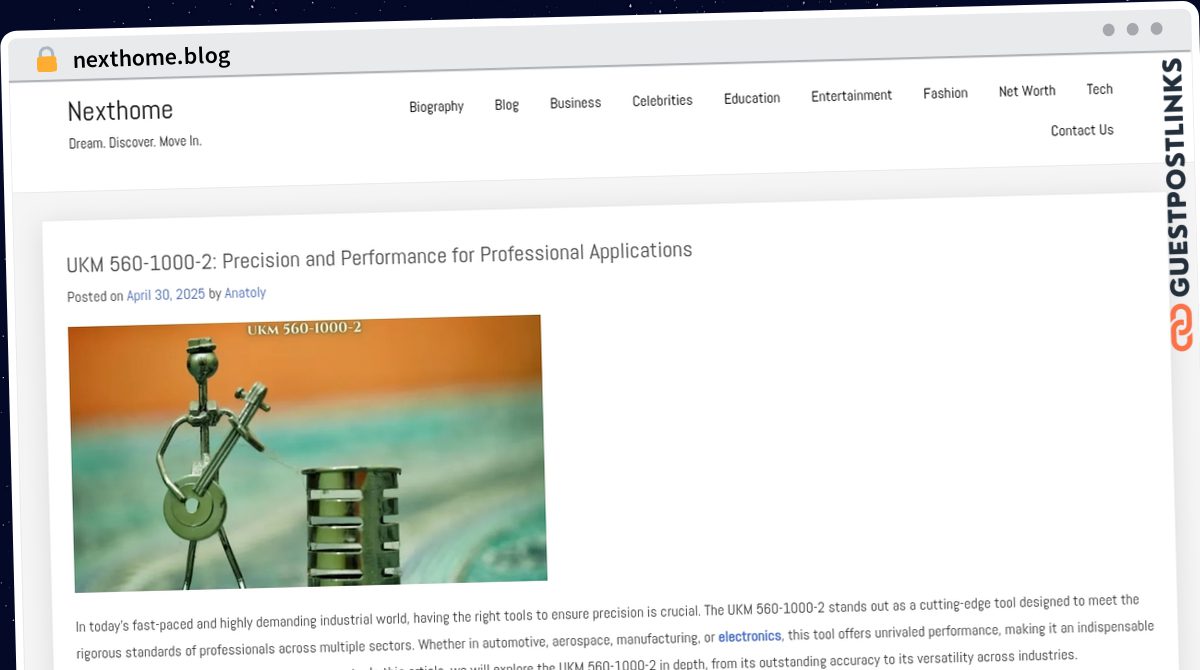Viewport: 1200px width, 670px height.
Task: Open the Net Worth menu item
Action: [1027, 91]
